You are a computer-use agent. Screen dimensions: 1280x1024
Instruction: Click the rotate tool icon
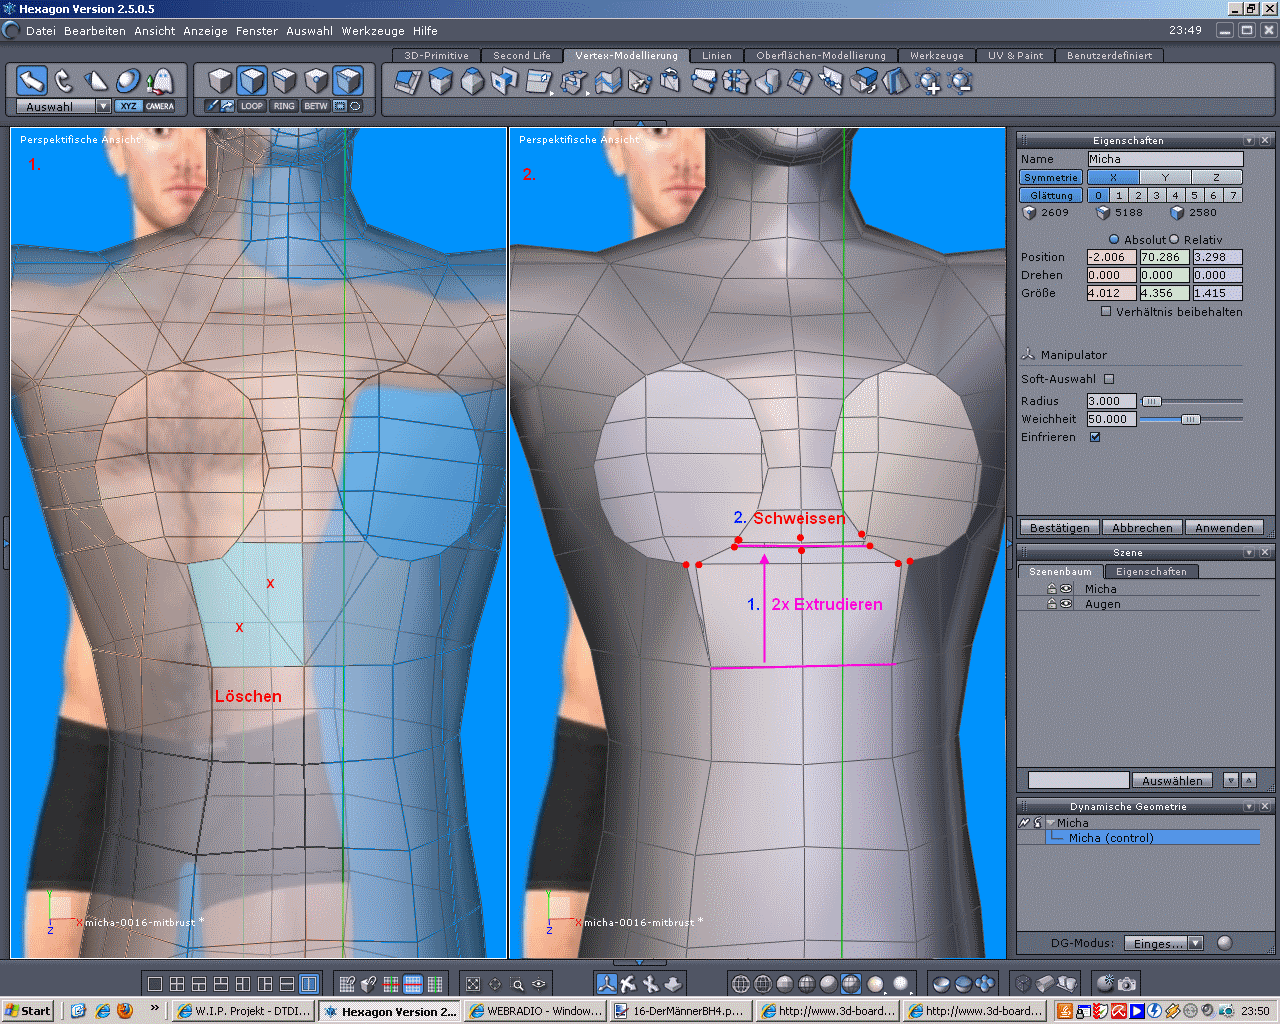(64, 80)
